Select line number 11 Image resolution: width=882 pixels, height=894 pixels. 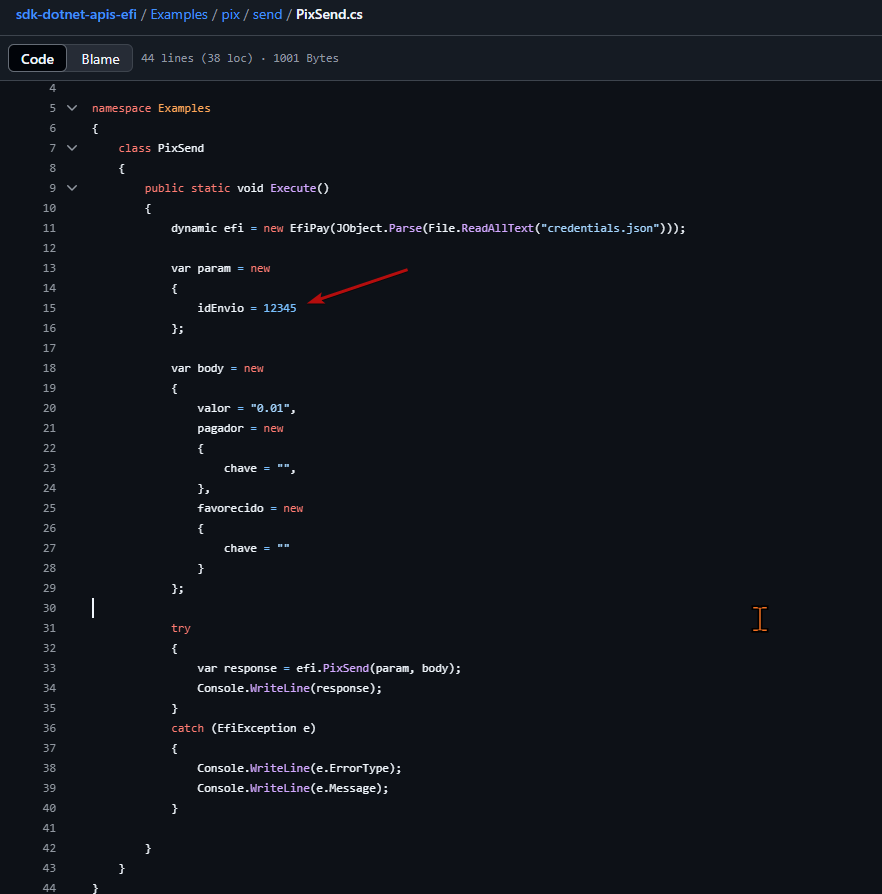50,228
